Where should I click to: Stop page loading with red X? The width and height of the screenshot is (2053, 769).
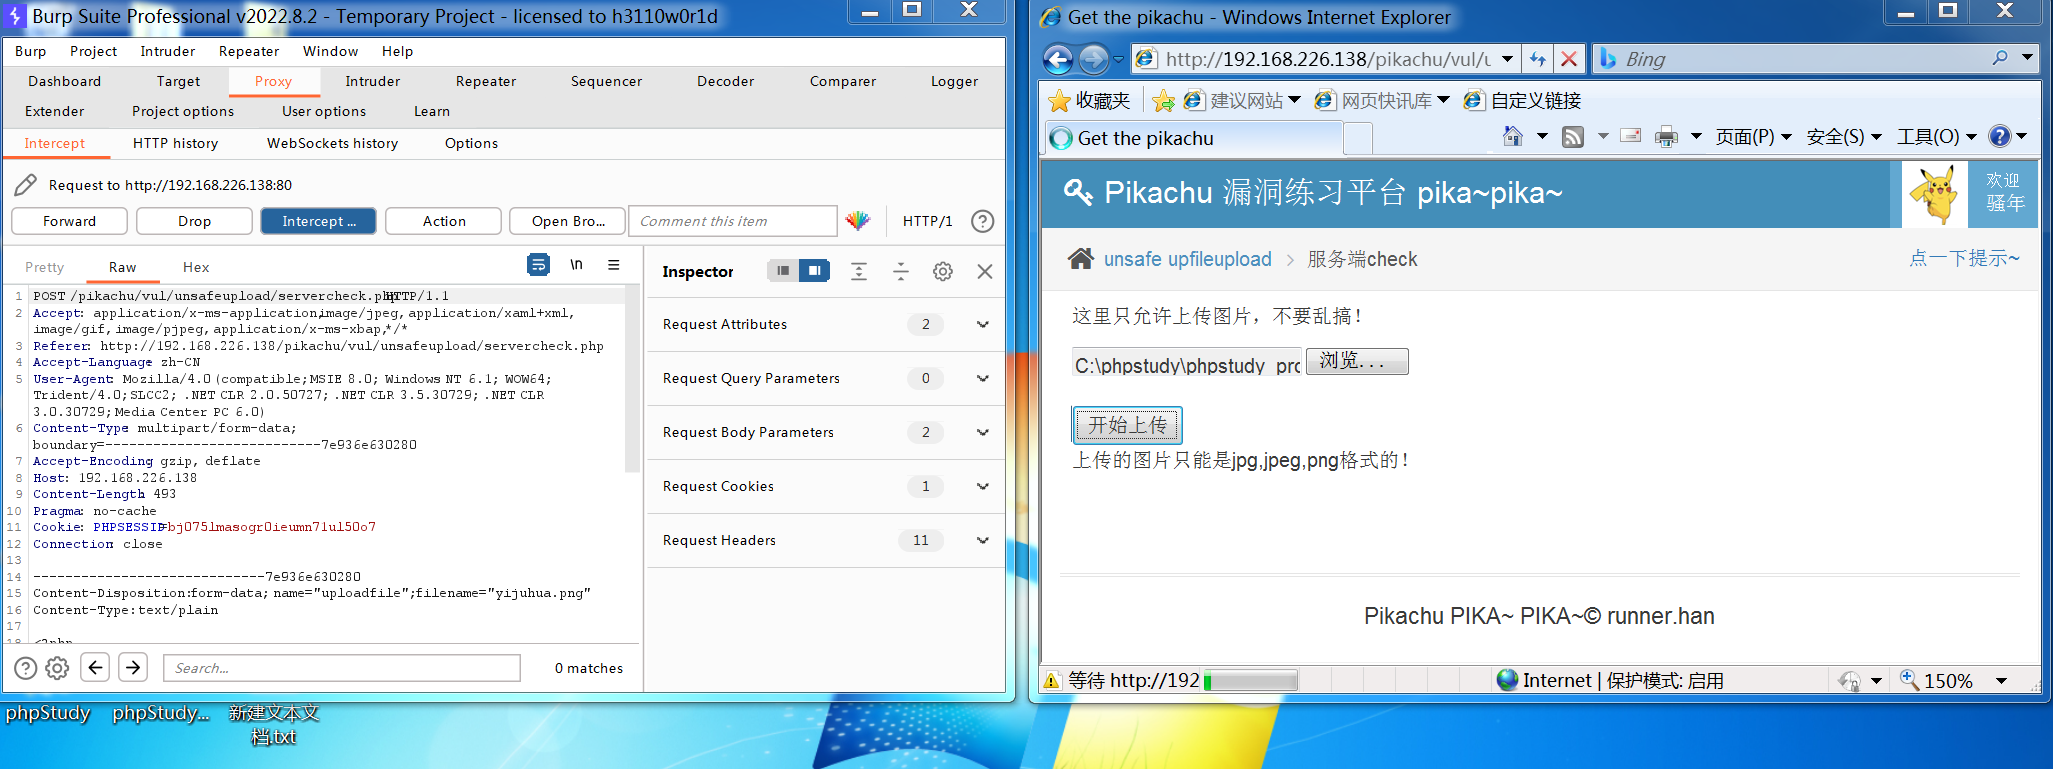coord(1569,59)
